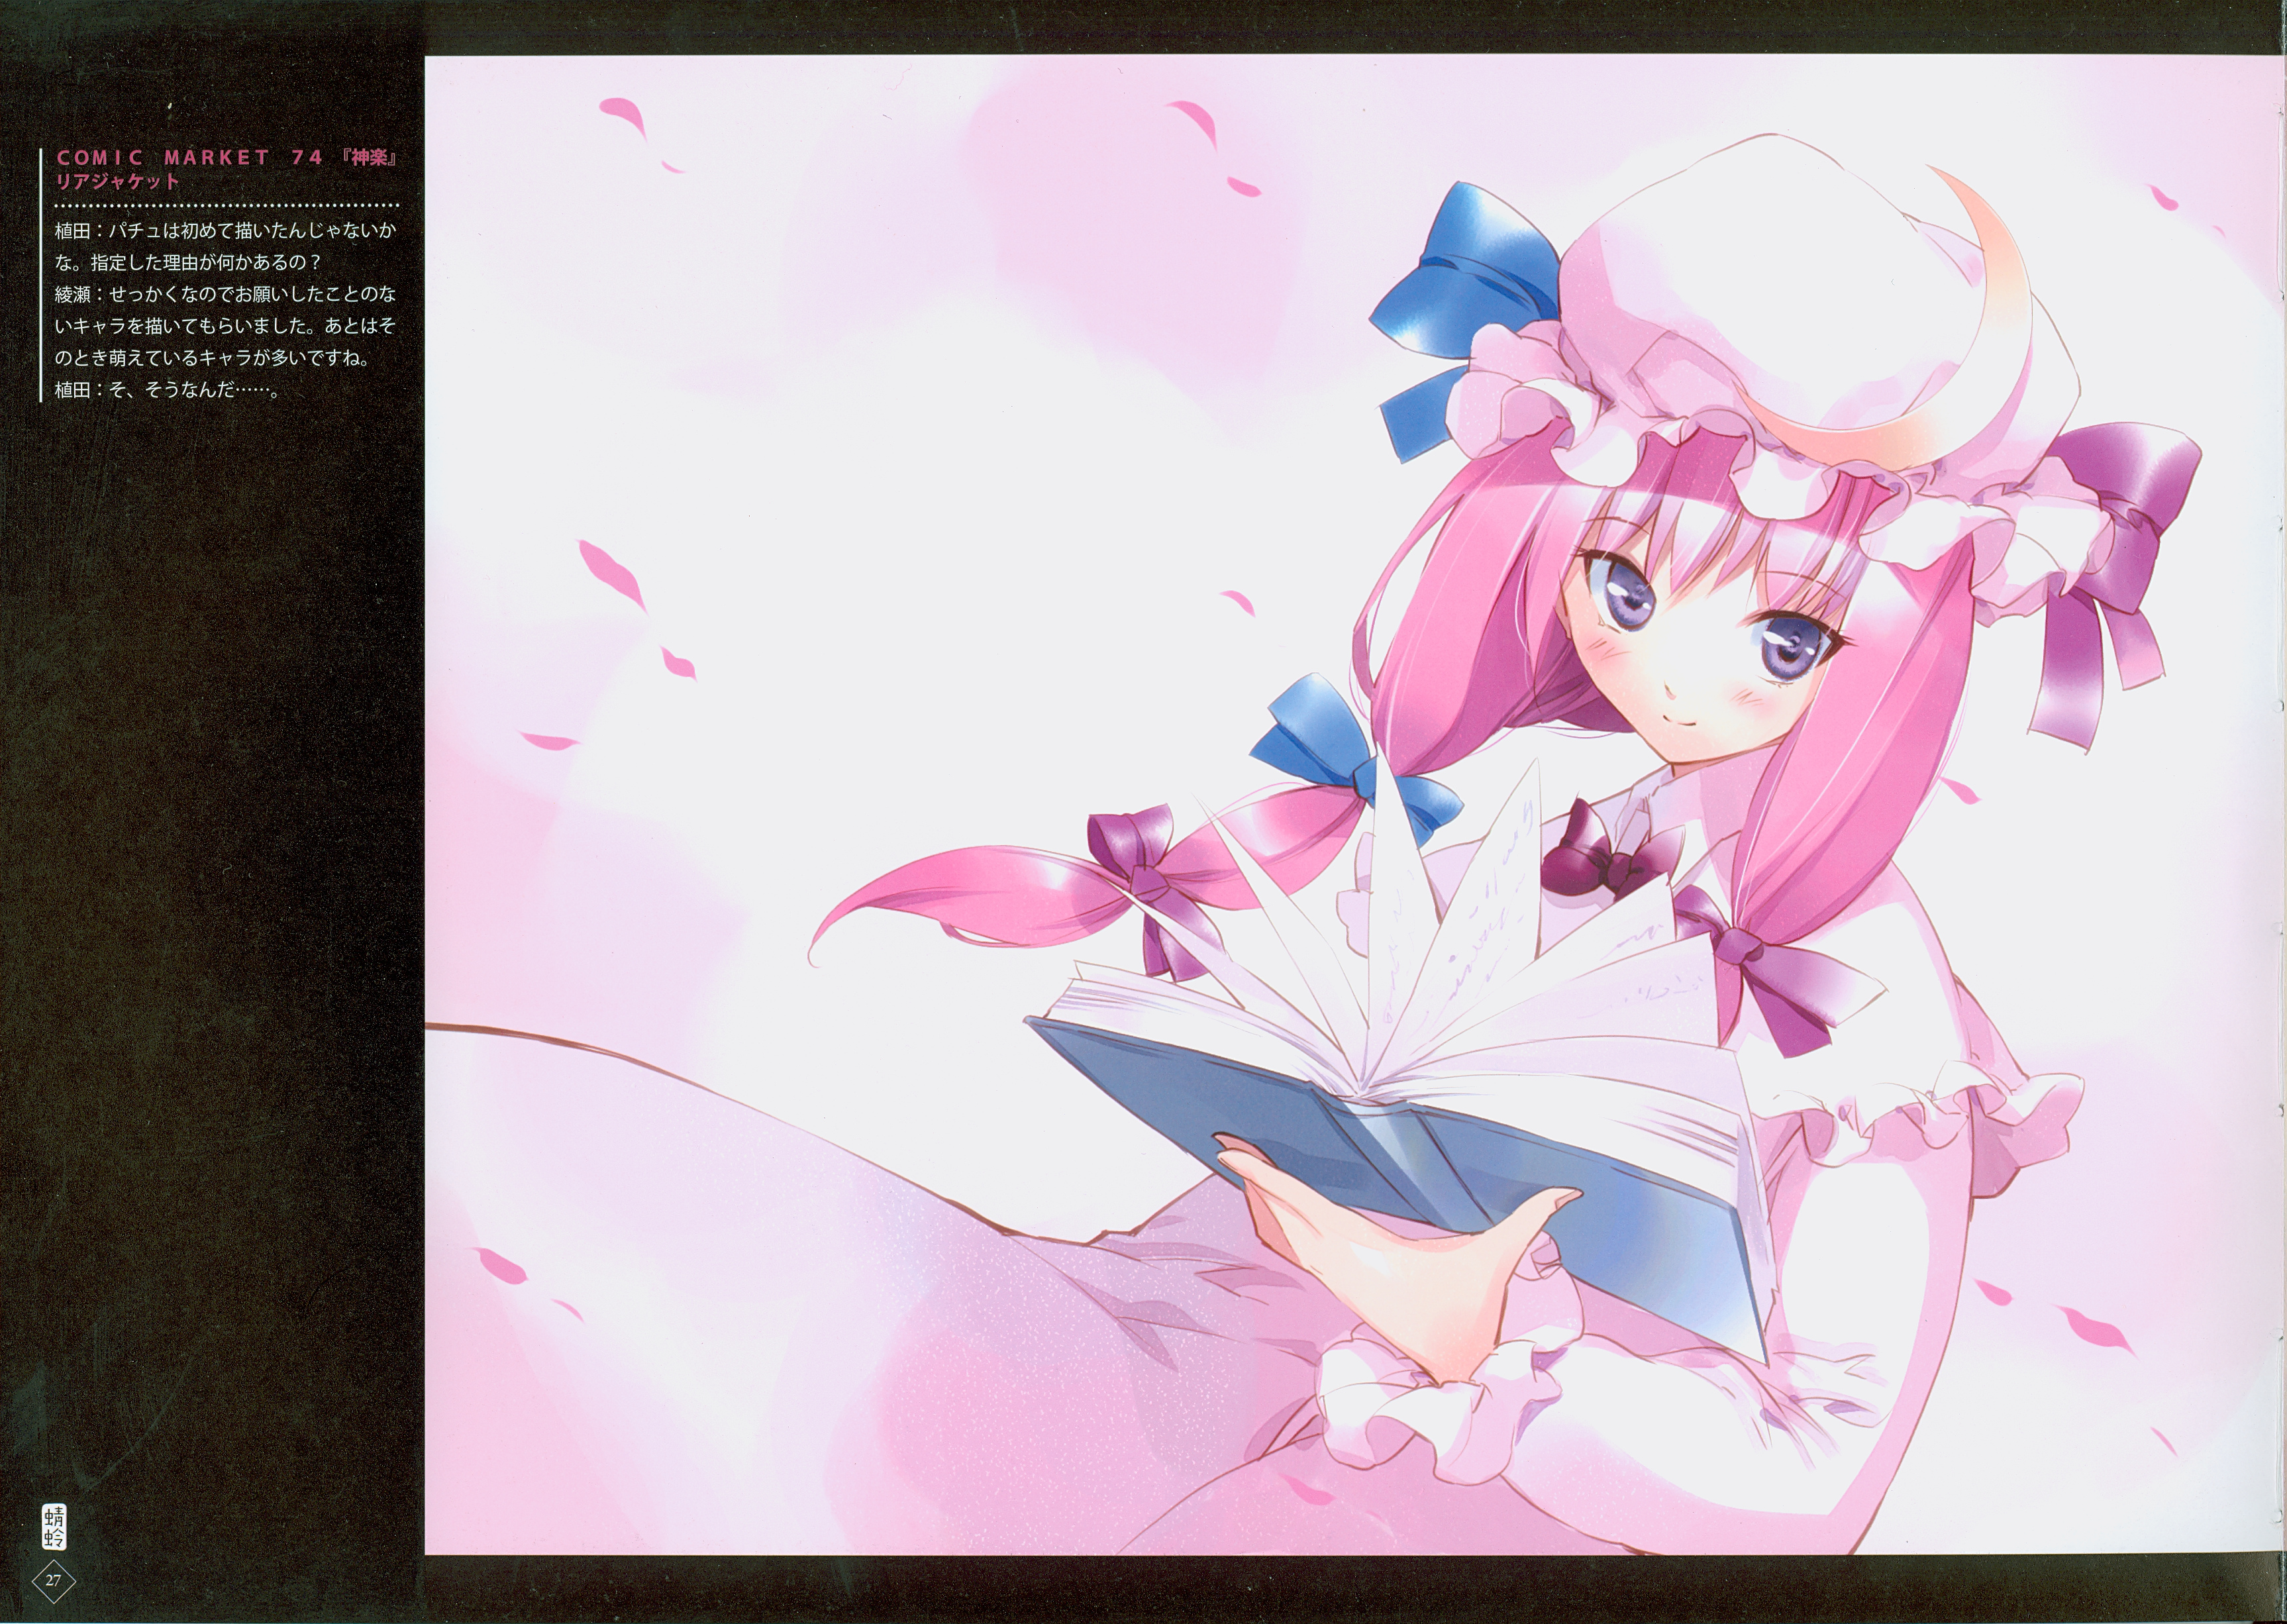The height and width of the screenshot is (1624, 2287).
Task: Click the first 植田 dialogue line
Action: pos(225,231)
